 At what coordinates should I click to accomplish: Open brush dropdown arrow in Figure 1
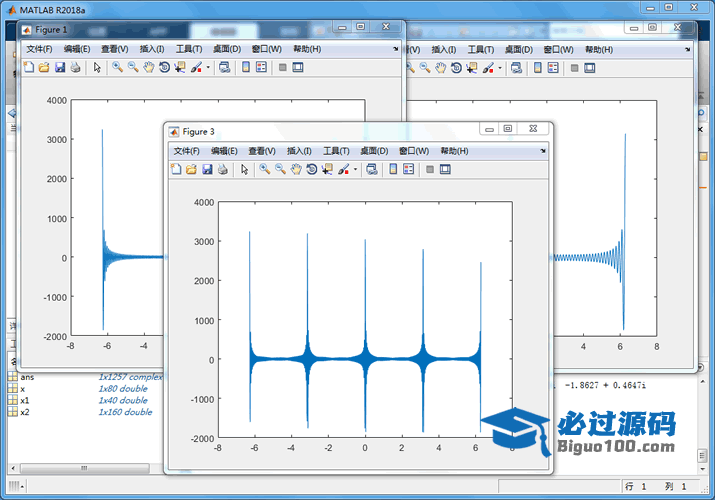(208, 67)
